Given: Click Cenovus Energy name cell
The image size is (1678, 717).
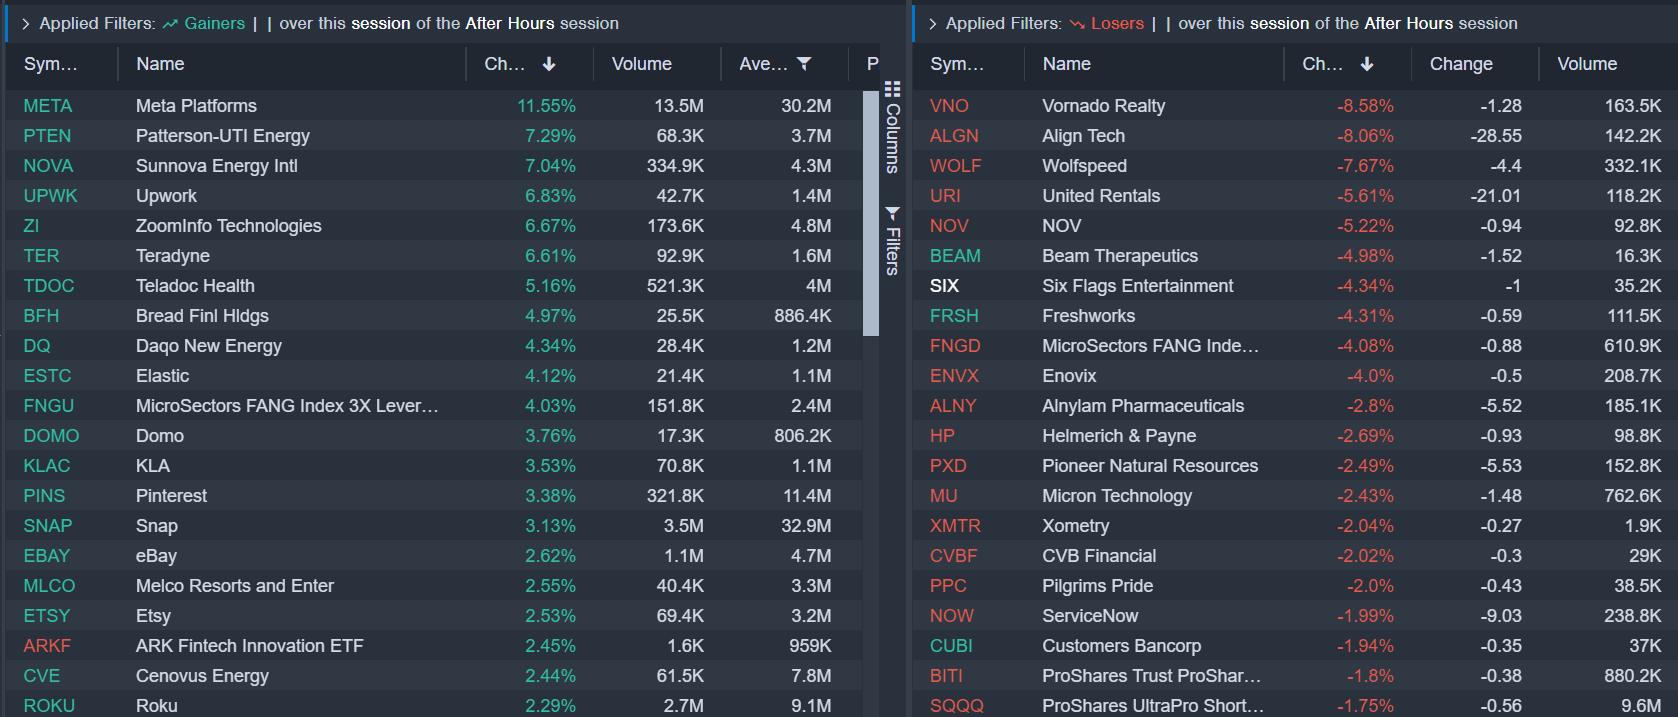Looking at the screenshot, I should point(202,676).
